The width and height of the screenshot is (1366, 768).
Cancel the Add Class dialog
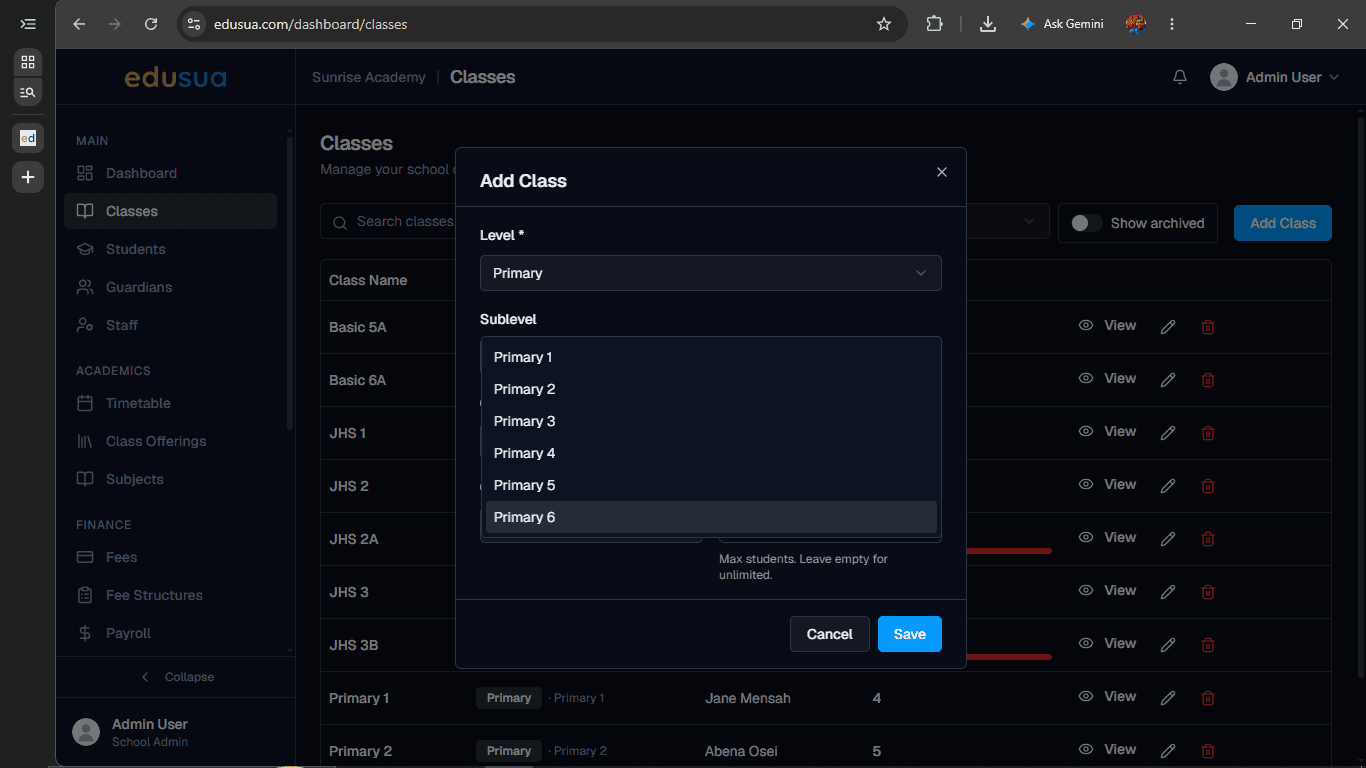(x=830, y=634)
